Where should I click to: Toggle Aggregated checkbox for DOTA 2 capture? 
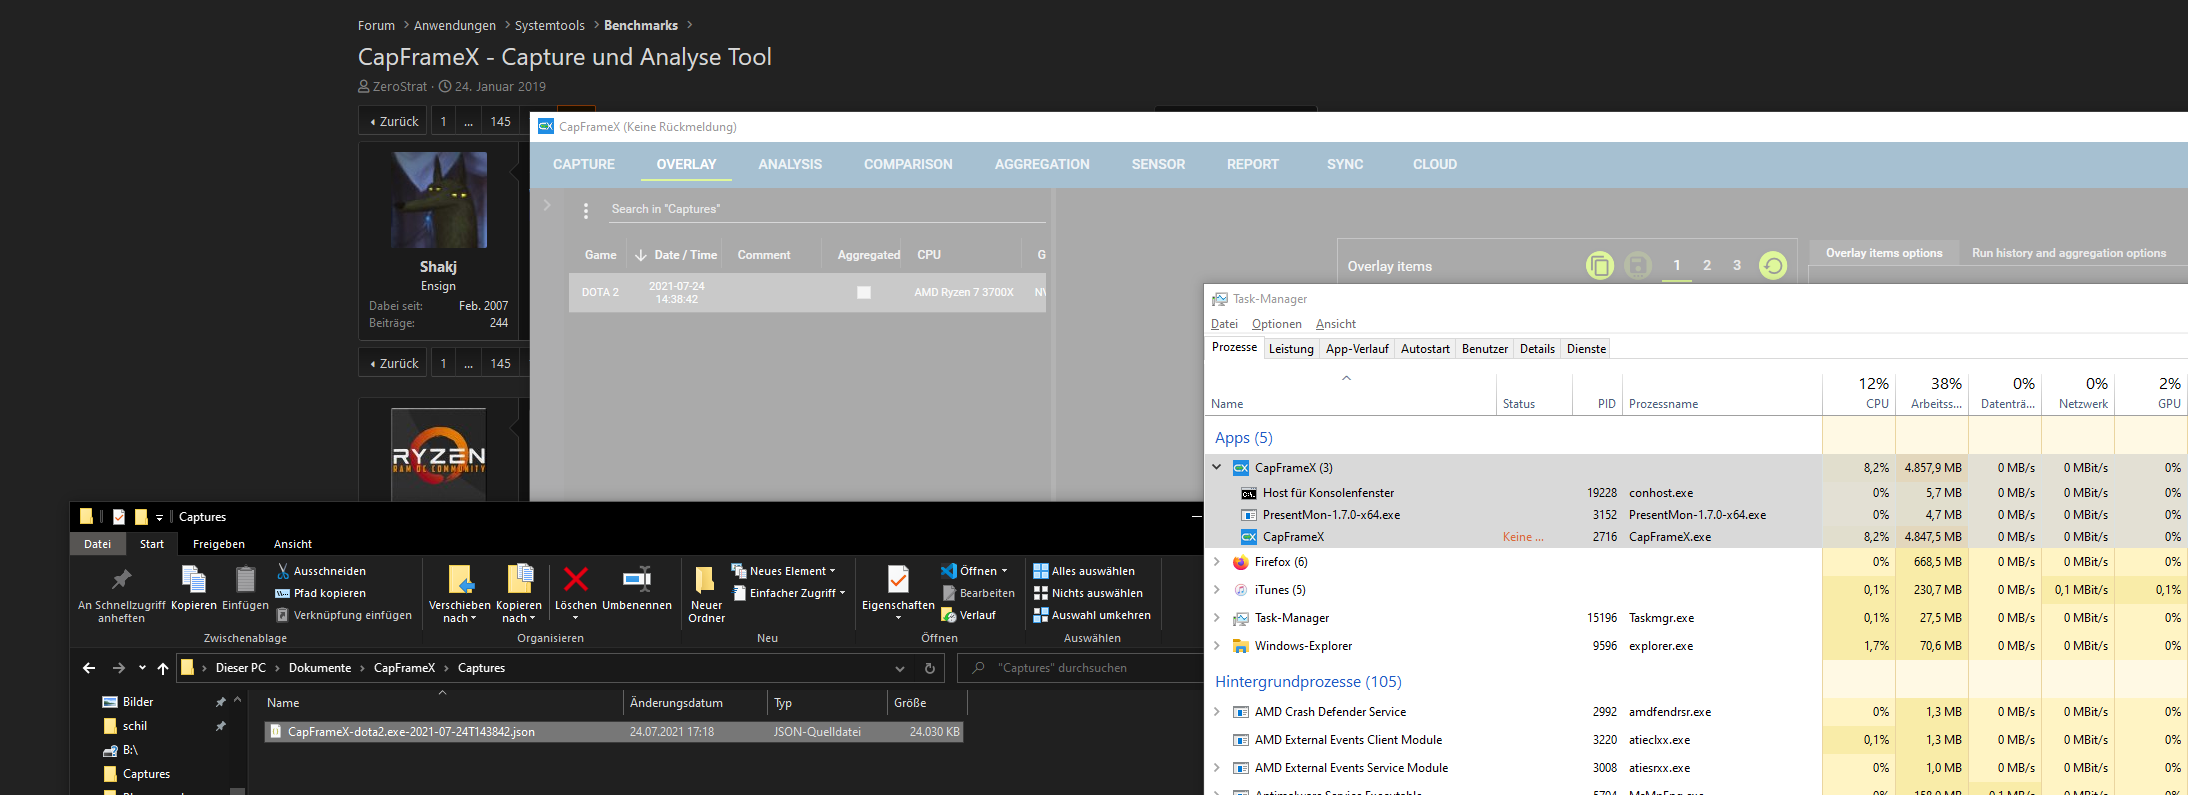864,293
